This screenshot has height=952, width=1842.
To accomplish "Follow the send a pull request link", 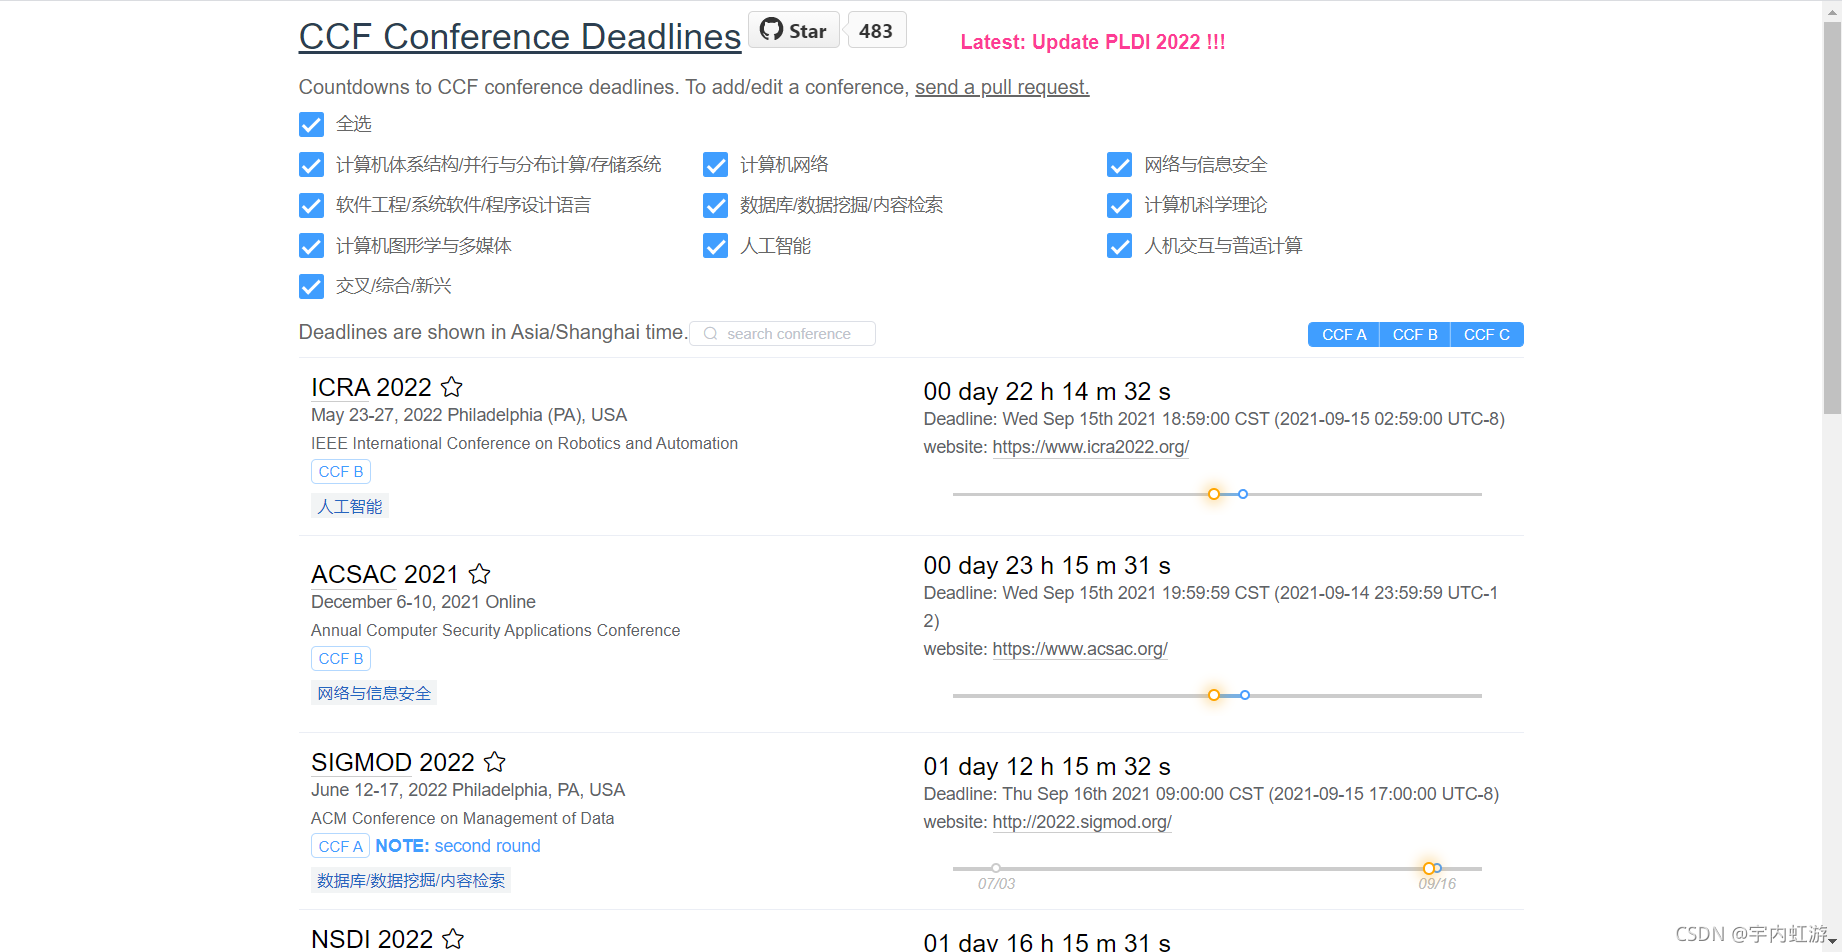I will 1002,87.
